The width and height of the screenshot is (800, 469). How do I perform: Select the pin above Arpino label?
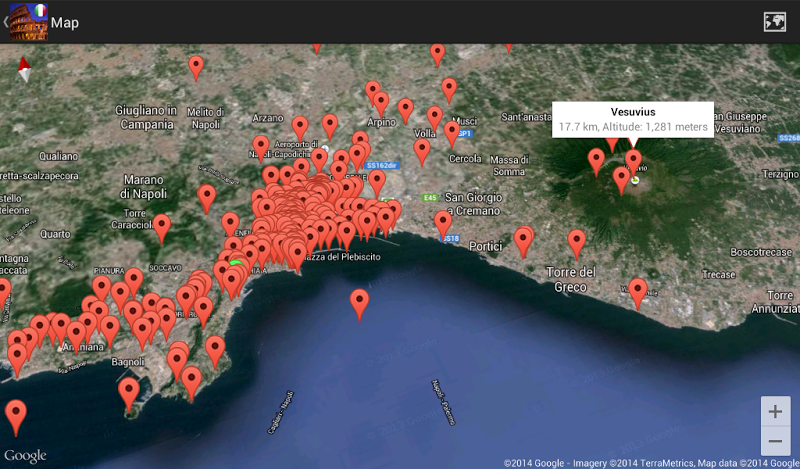[381, 104]
